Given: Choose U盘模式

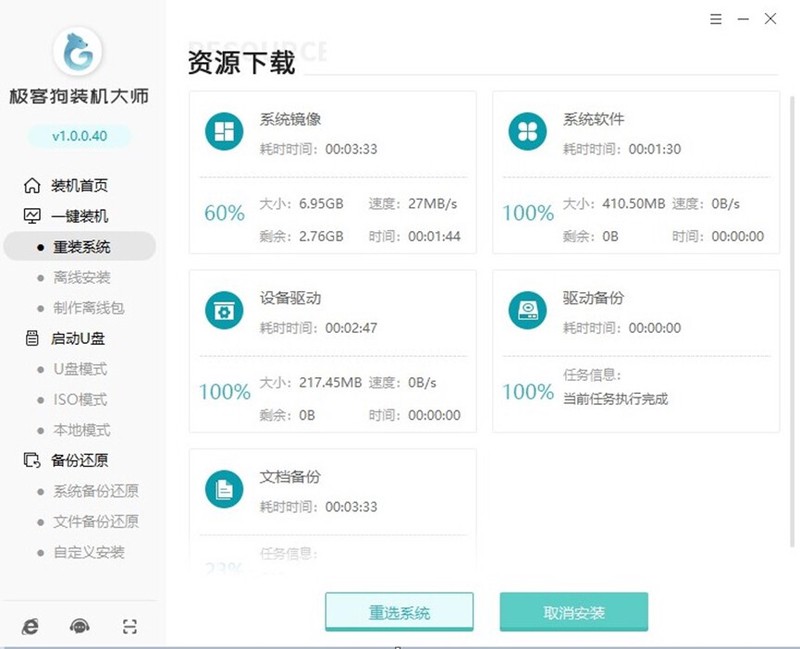Looking at the screenshot, I should (80, 369).
